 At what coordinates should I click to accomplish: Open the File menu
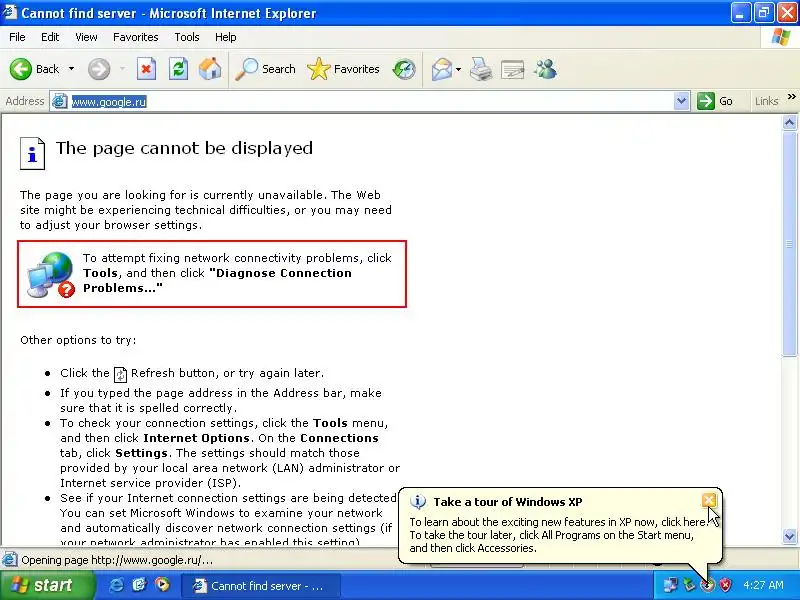[17, 37]
